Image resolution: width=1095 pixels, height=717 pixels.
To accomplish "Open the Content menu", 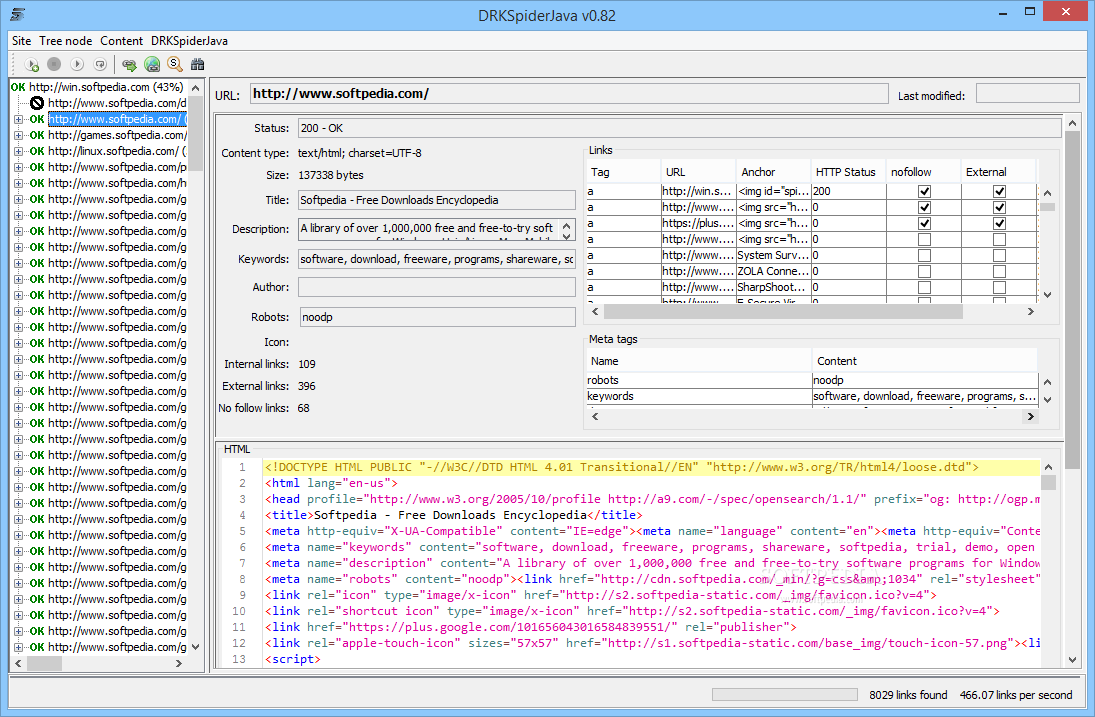I will coord(122,40).
